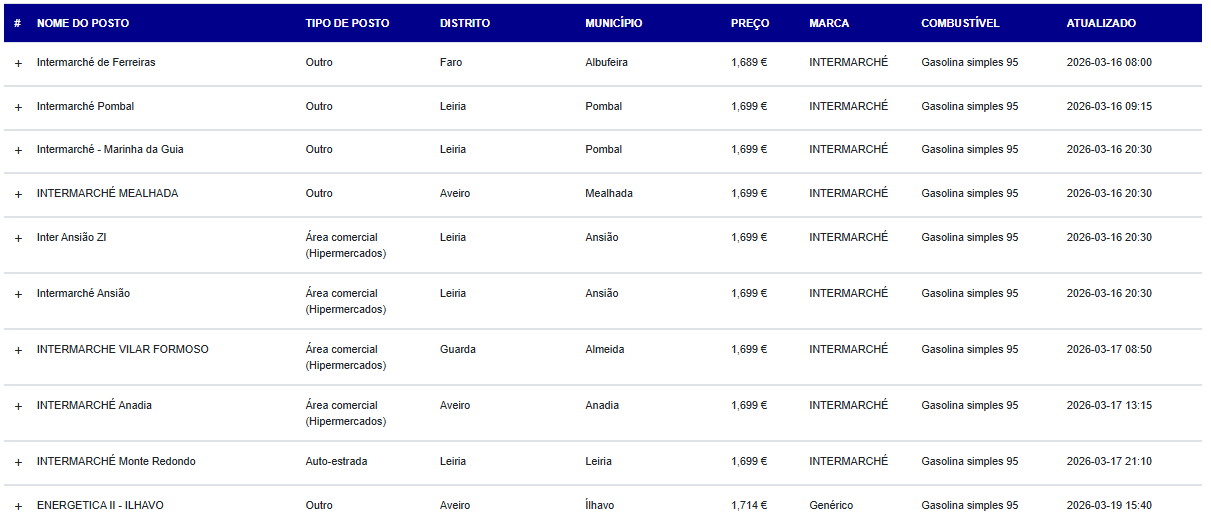This screenshot has height=528, width=1211.
Task: Expand the INTERMARCHÉ MEALHADA row
Action: click(18, 194)
